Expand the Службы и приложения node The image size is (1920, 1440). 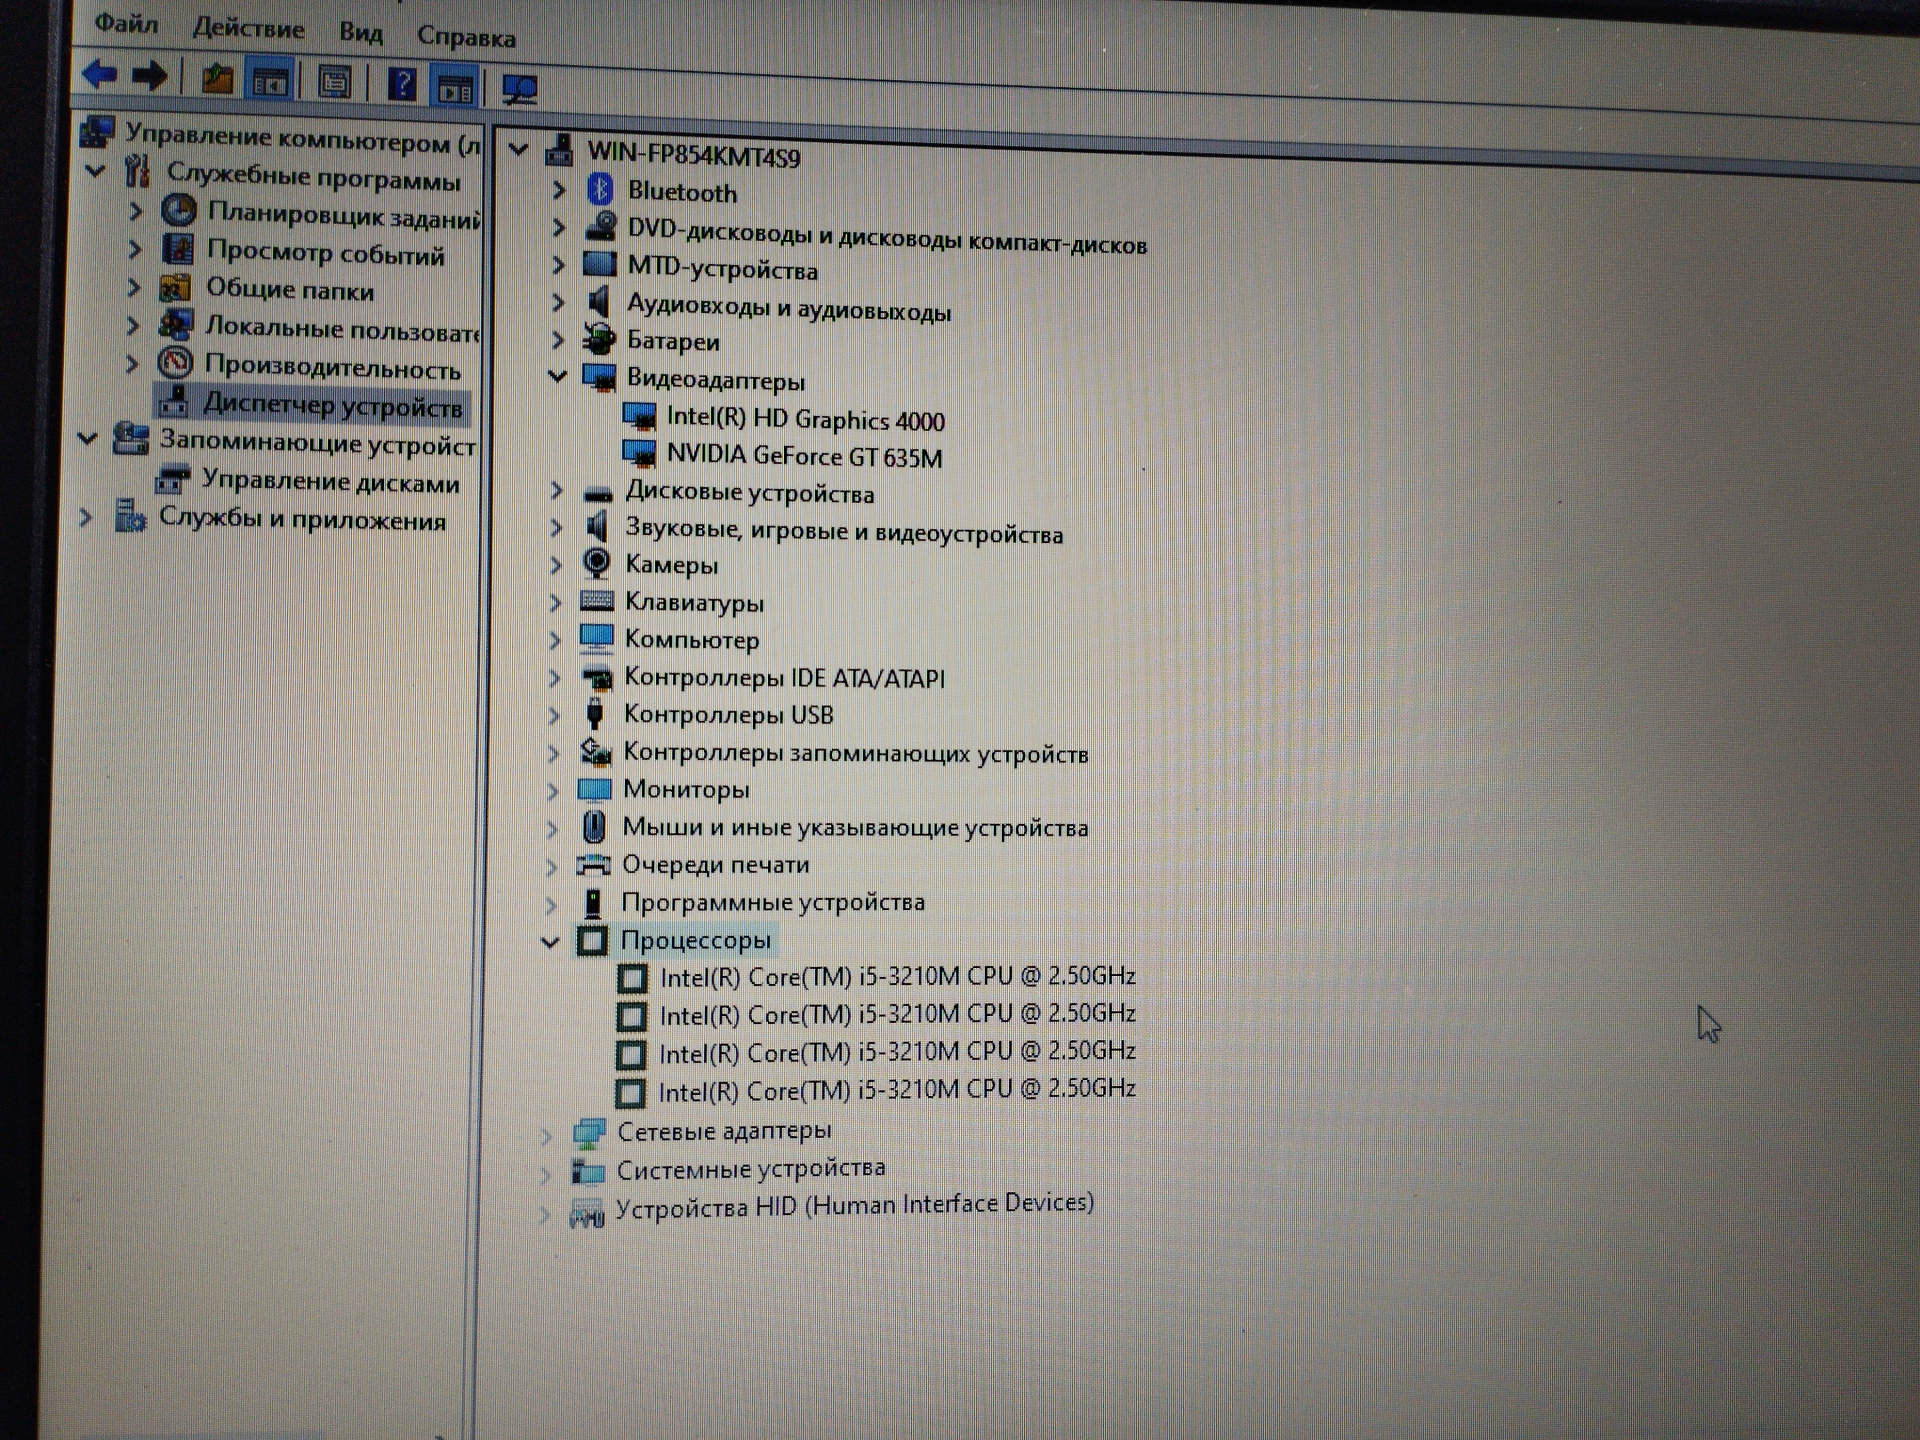pyautogui.click(x=86, y=517)
